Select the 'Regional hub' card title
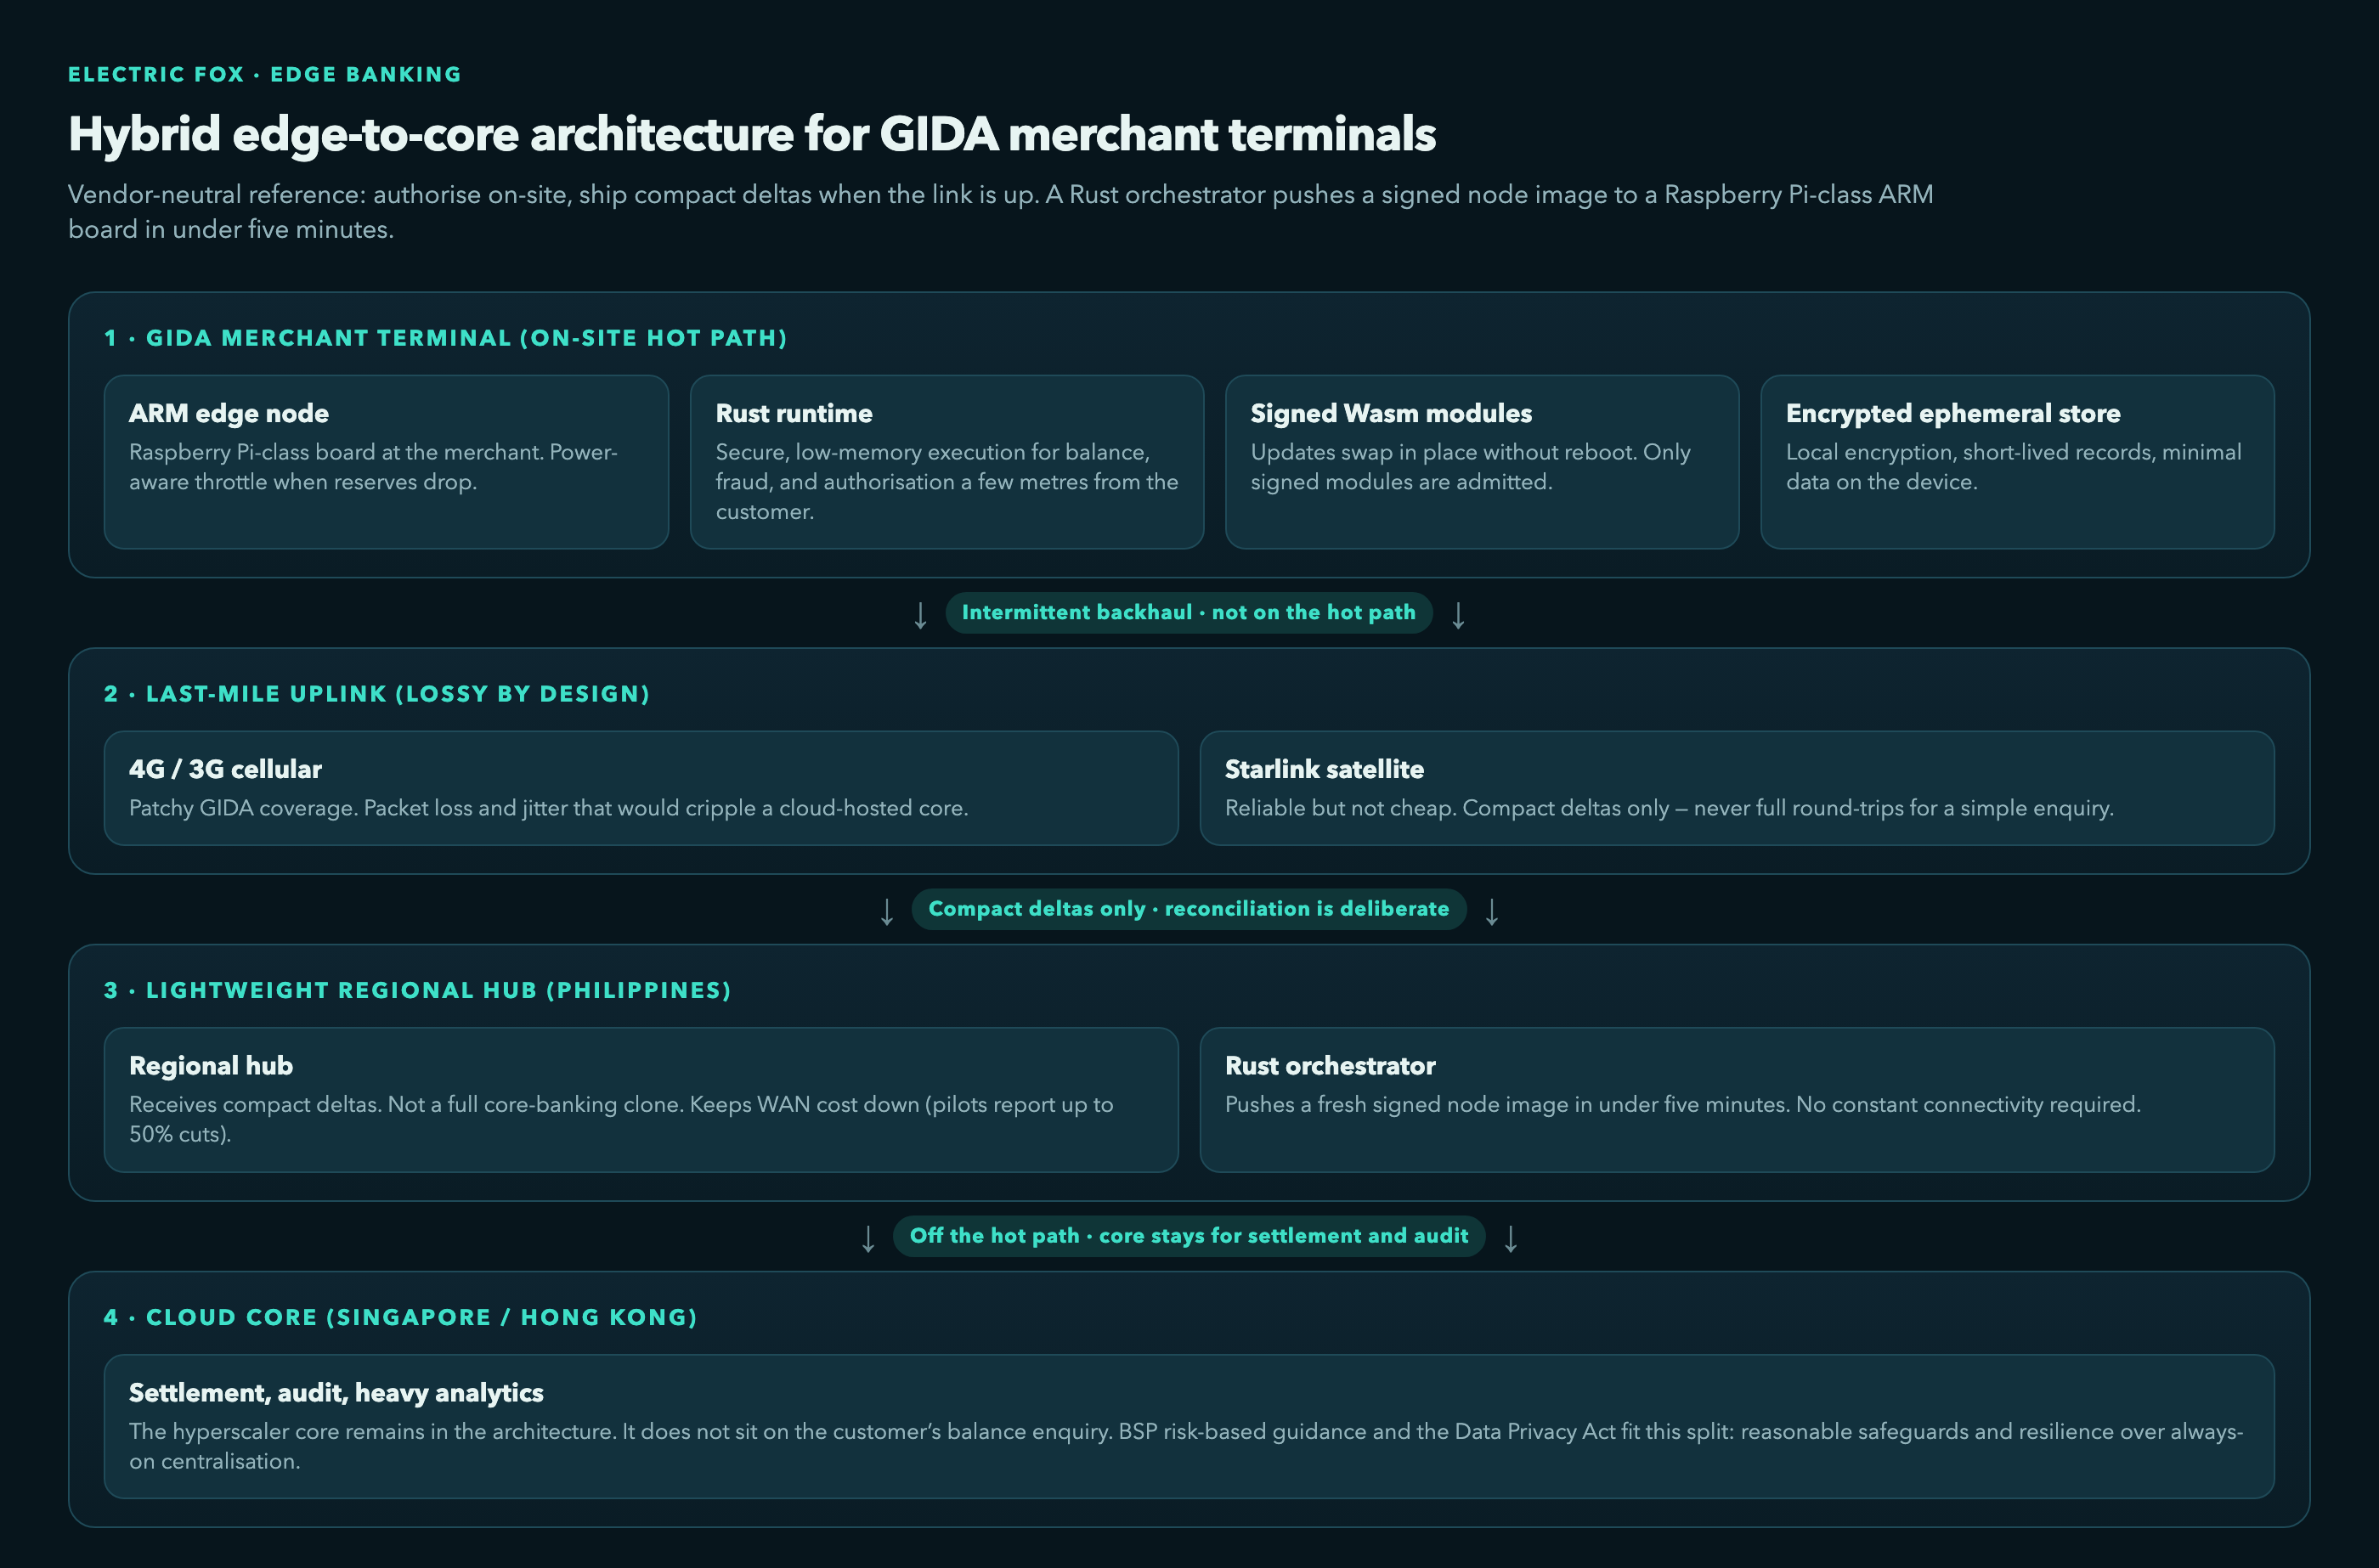This screenshot has width=2379, height=1568. pyautogui.click(x=211, y=1066)
